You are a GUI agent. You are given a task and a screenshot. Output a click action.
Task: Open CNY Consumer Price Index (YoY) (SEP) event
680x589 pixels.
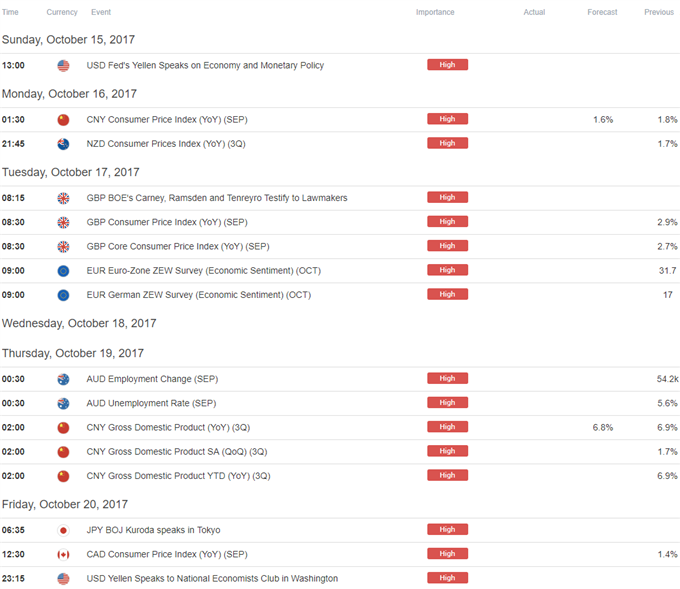[x=167, y=120]
